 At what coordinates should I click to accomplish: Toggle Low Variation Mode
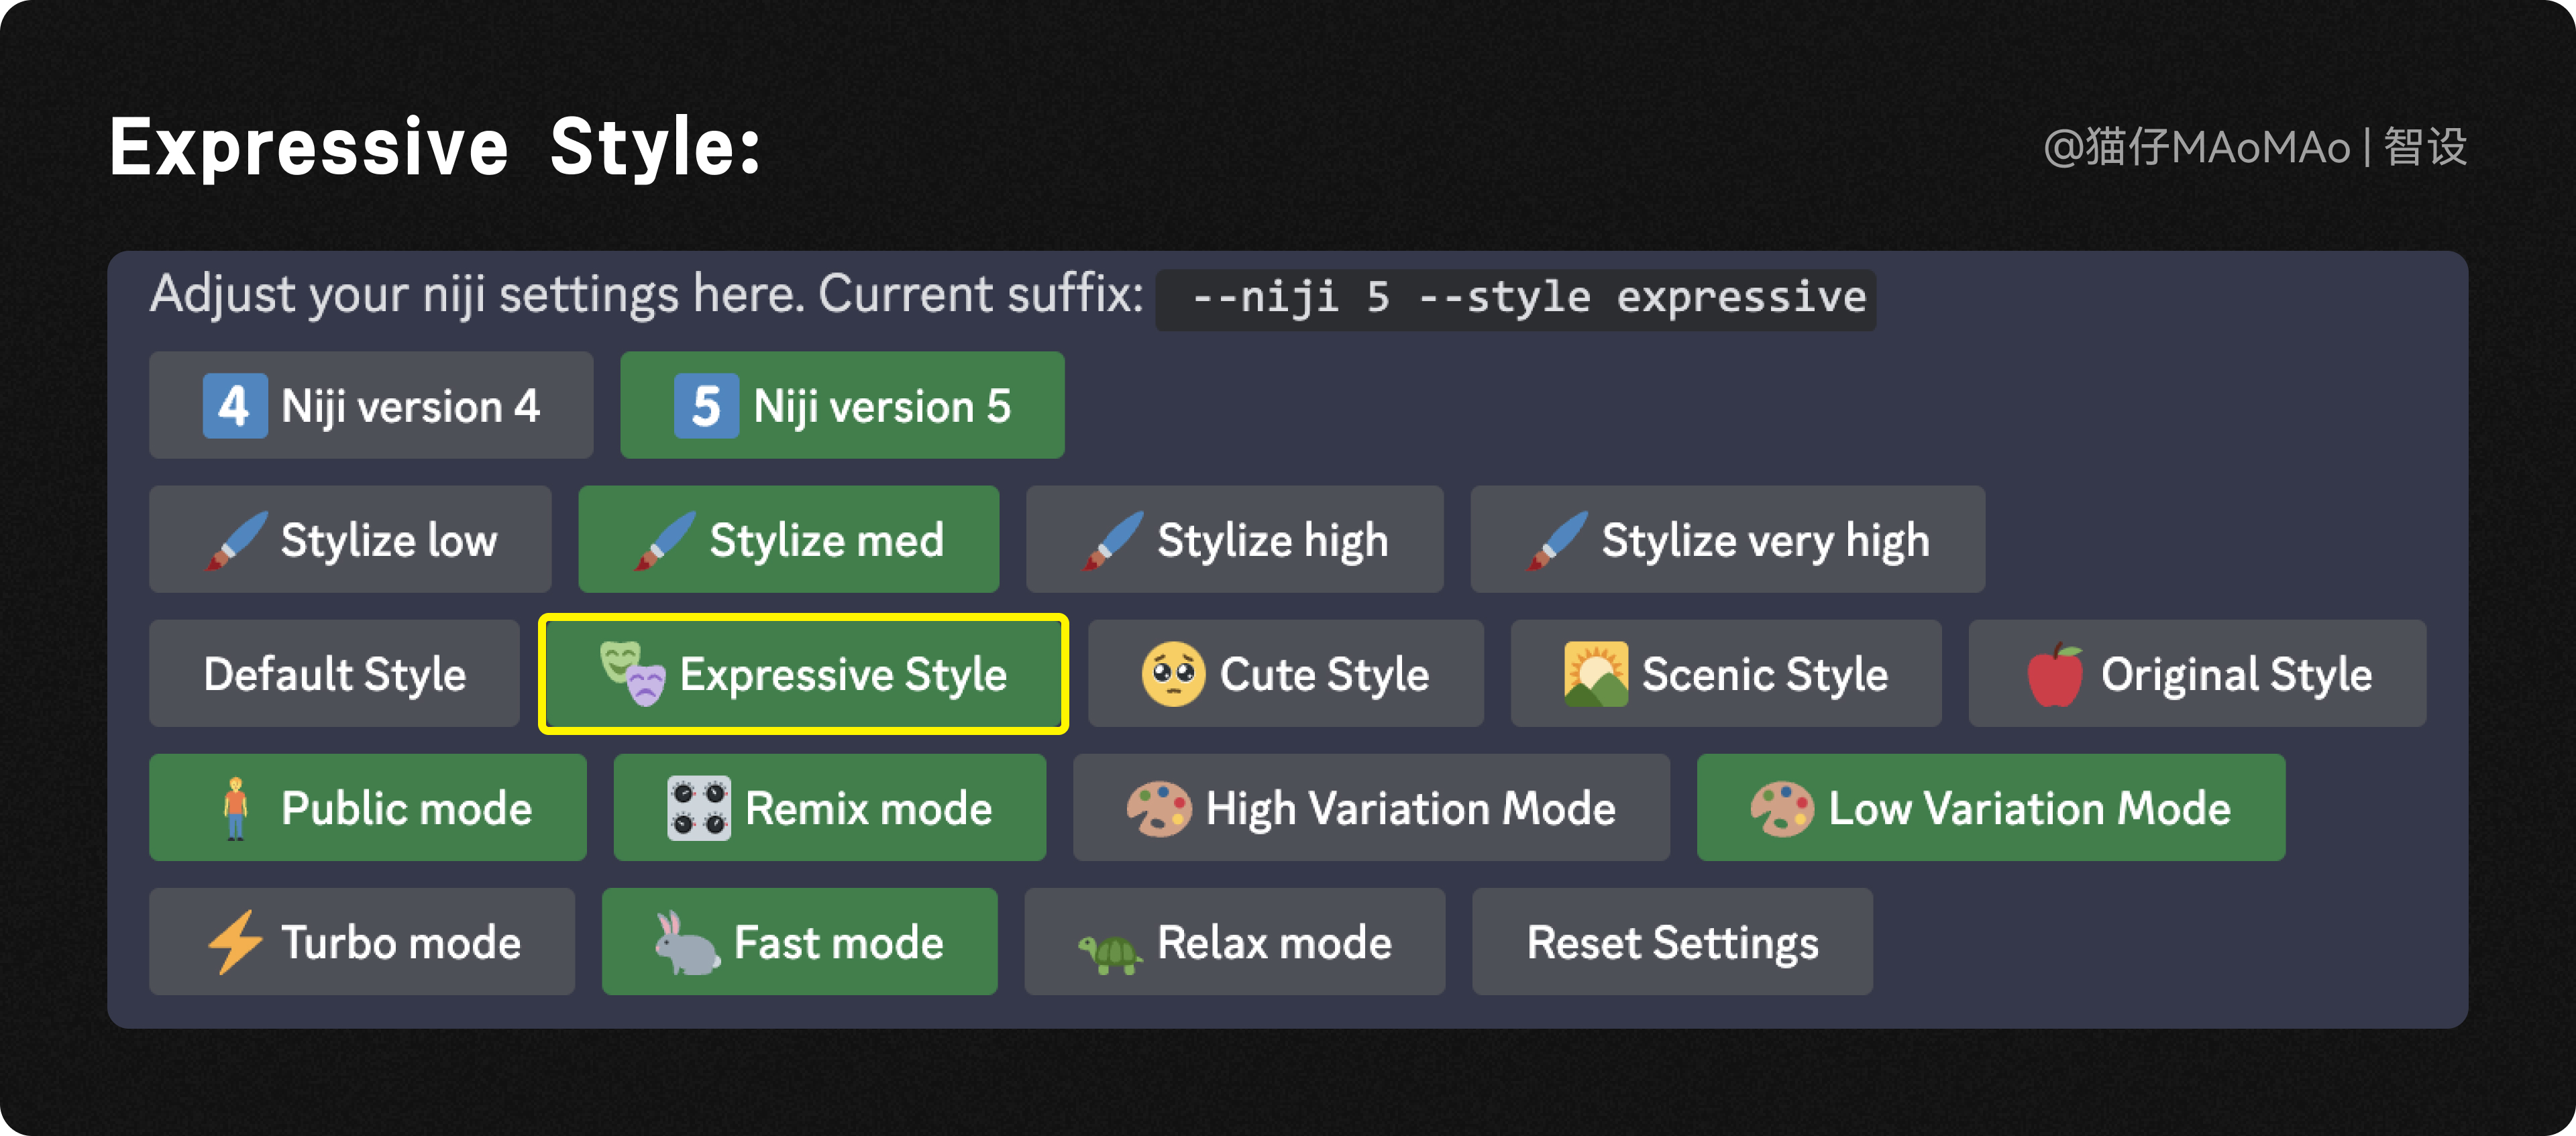tap(1990, 808)
